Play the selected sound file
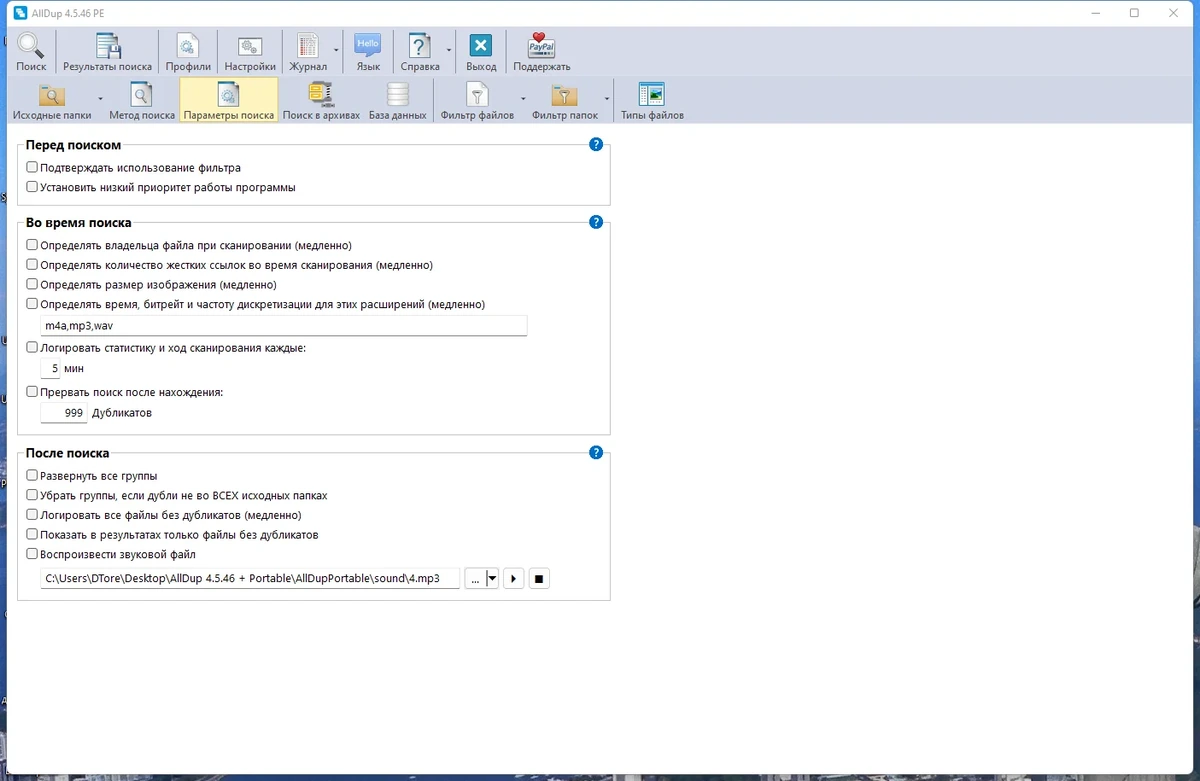 514,578
